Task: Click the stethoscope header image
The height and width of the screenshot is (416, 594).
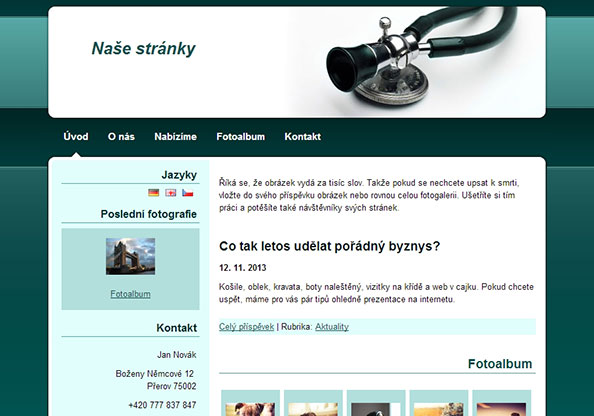Action: coord(417,62)
